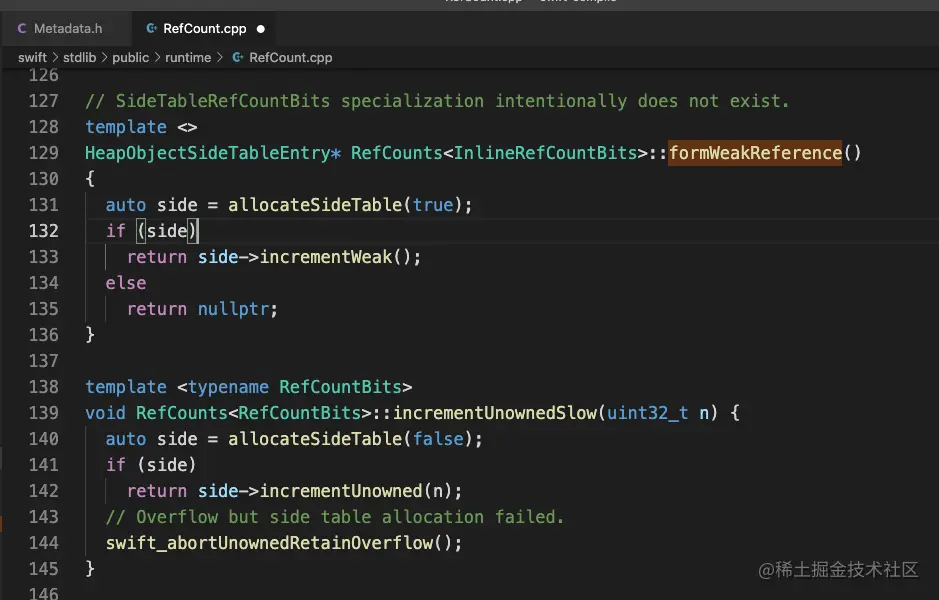Click incrementUnownedSlow on line 139
This screenshot has width=939, height=600.
tap(495, 413)
